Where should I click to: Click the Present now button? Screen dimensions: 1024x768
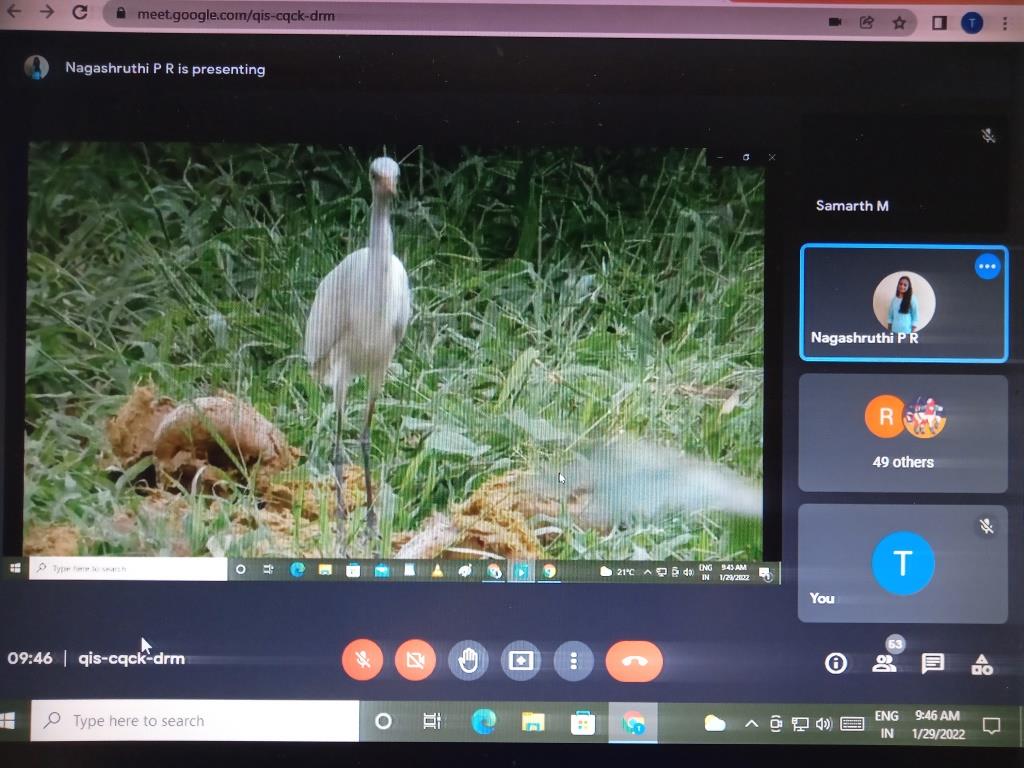pyautogui.click(x=520, y=661)
